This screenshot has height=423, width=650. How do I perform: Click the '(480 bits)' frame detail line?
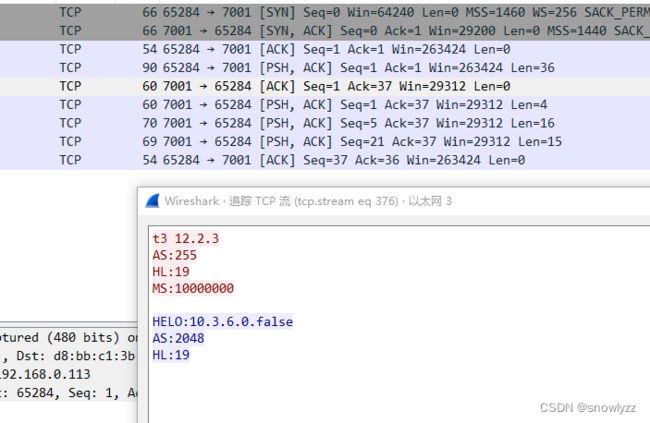point(69,338)
